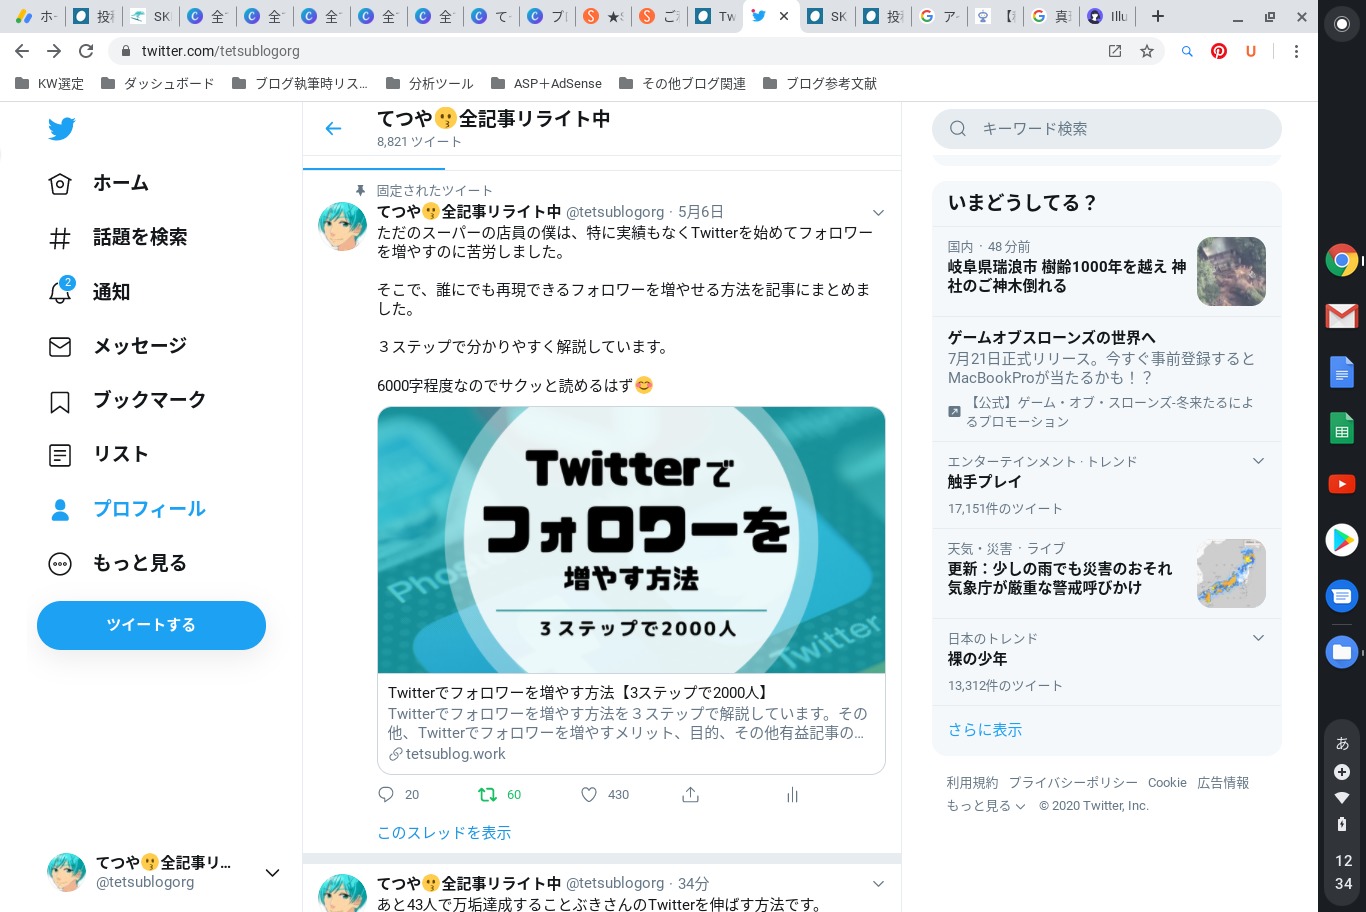Open account switcher chevron for @tetsublogorg
This screenshot has width=1366, height=912.
click(272, 873)
